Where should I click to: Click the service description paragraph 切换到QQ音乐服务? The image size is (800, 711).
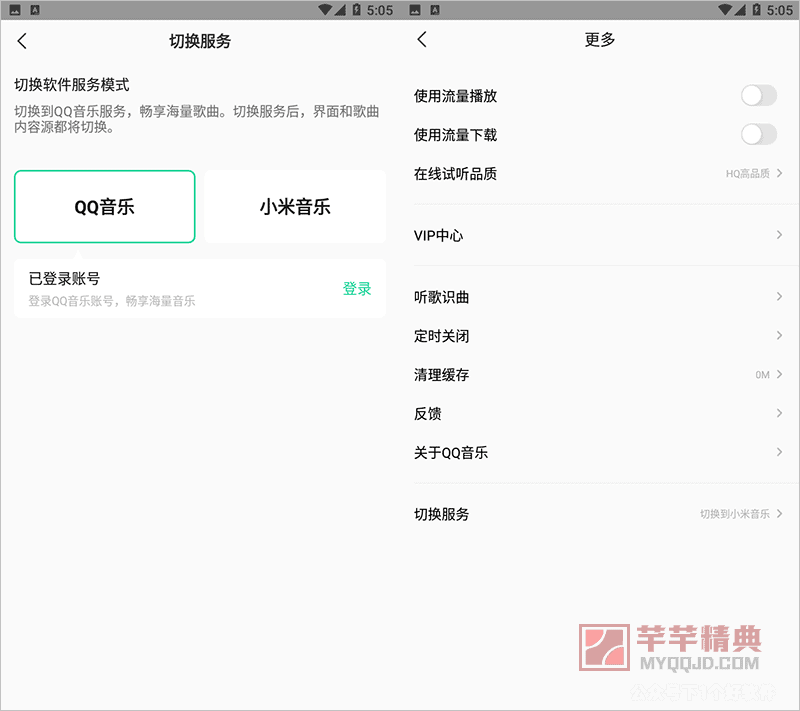tap(196, 119)
